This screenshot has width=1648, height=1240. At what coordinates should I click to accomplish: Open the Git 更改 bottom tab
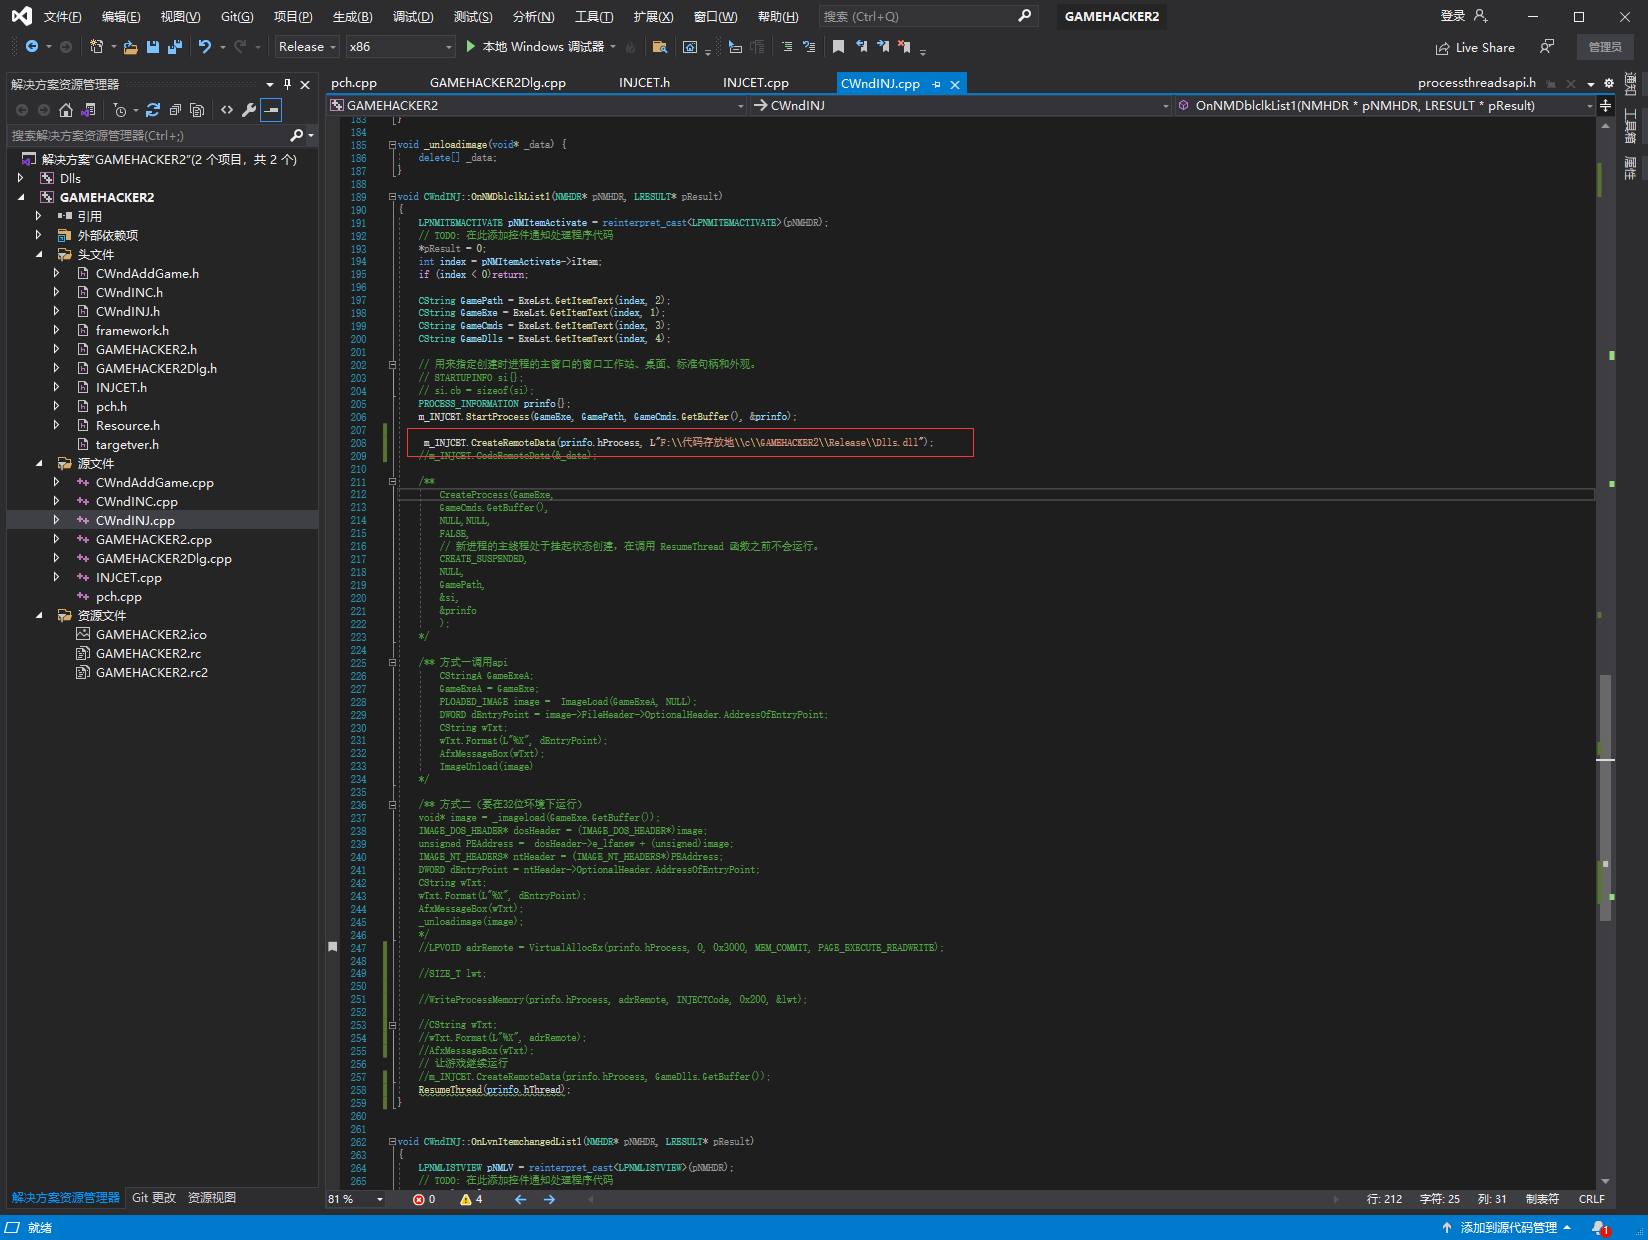point(154,1197)
